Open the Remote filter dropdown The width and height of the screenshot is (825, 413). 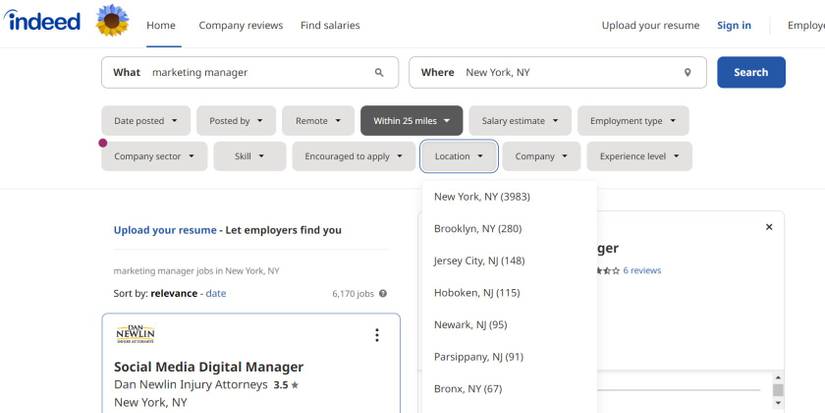click(x=318, y=120)
